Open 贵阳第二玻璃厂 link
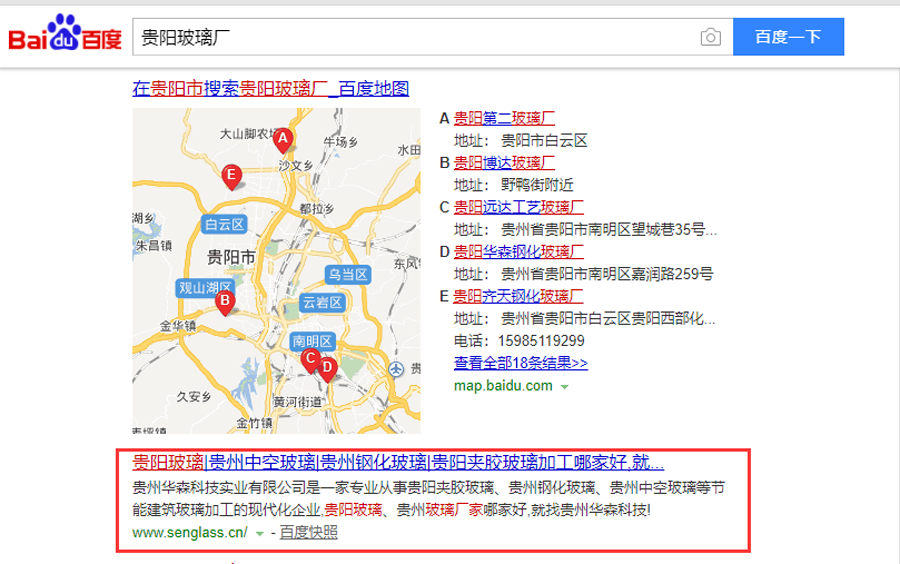This screenshot has width=900, height=564. click(504, 119)
